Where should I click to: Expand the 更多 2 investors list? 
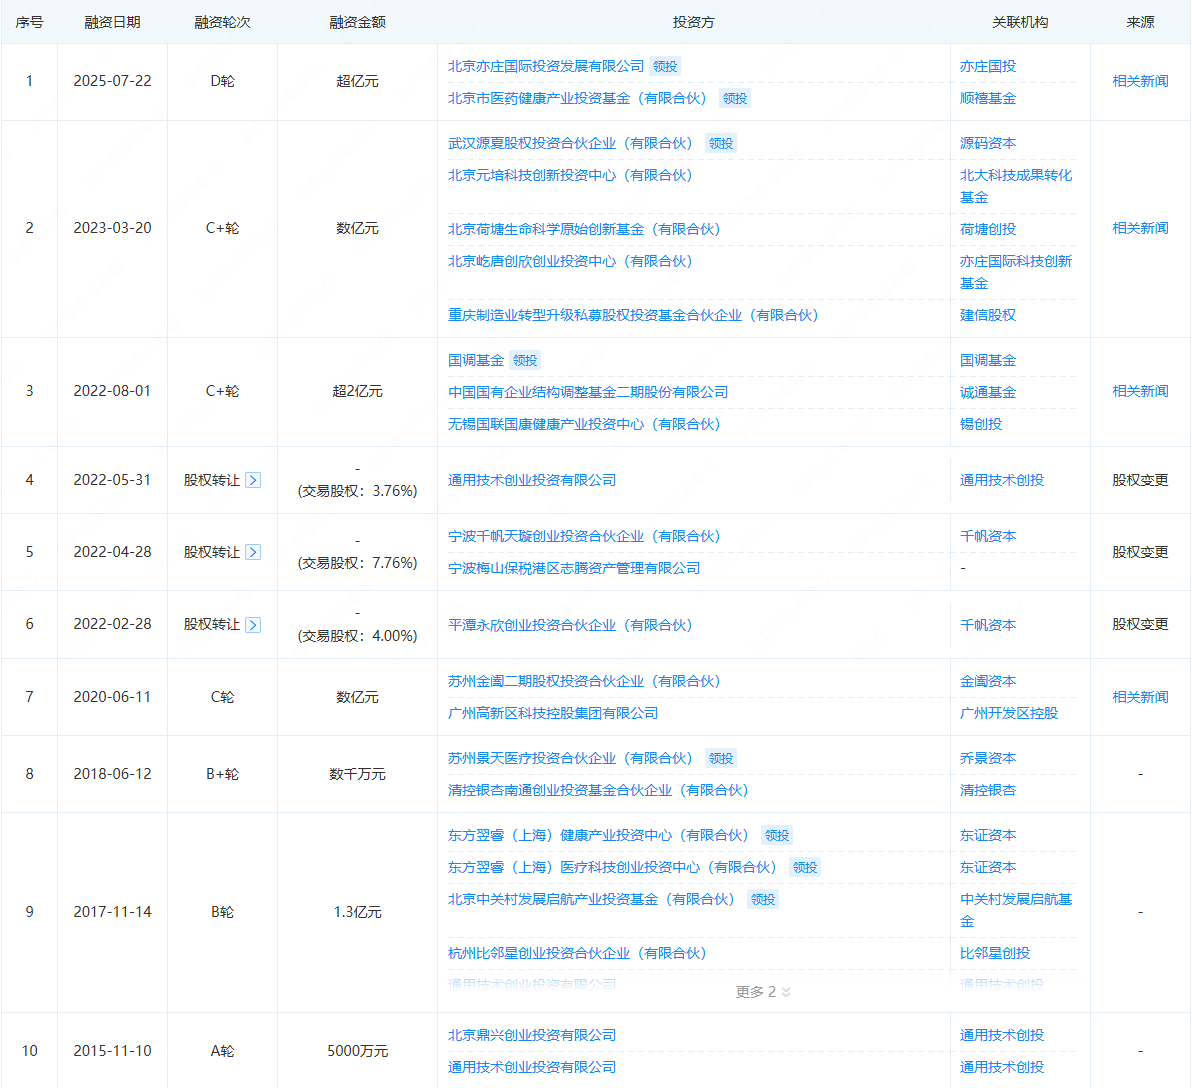[x=763, y=992]
